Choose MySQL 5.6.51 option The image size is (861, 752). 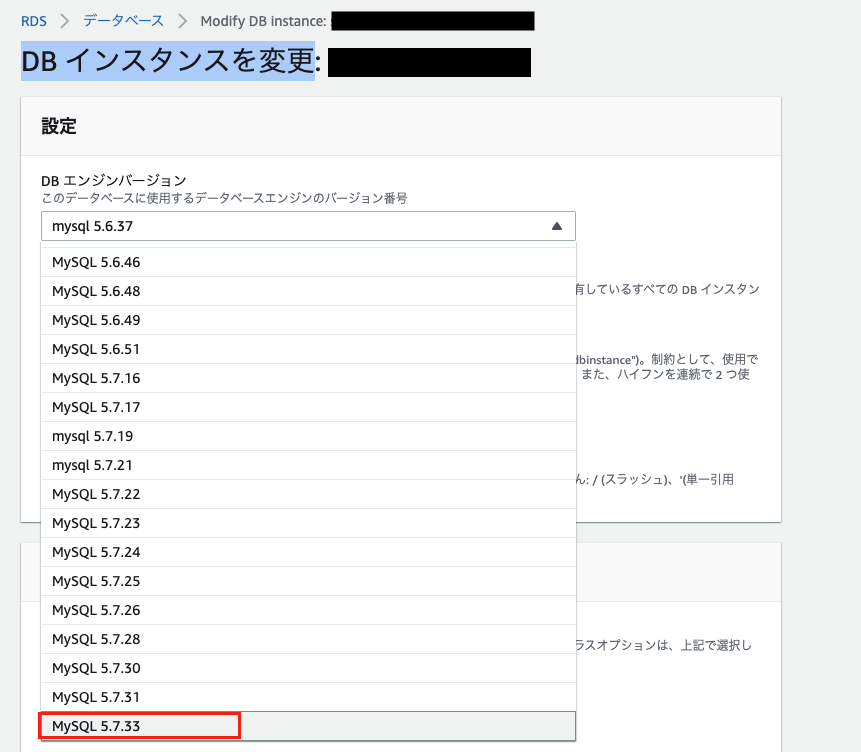pos(308,349)
